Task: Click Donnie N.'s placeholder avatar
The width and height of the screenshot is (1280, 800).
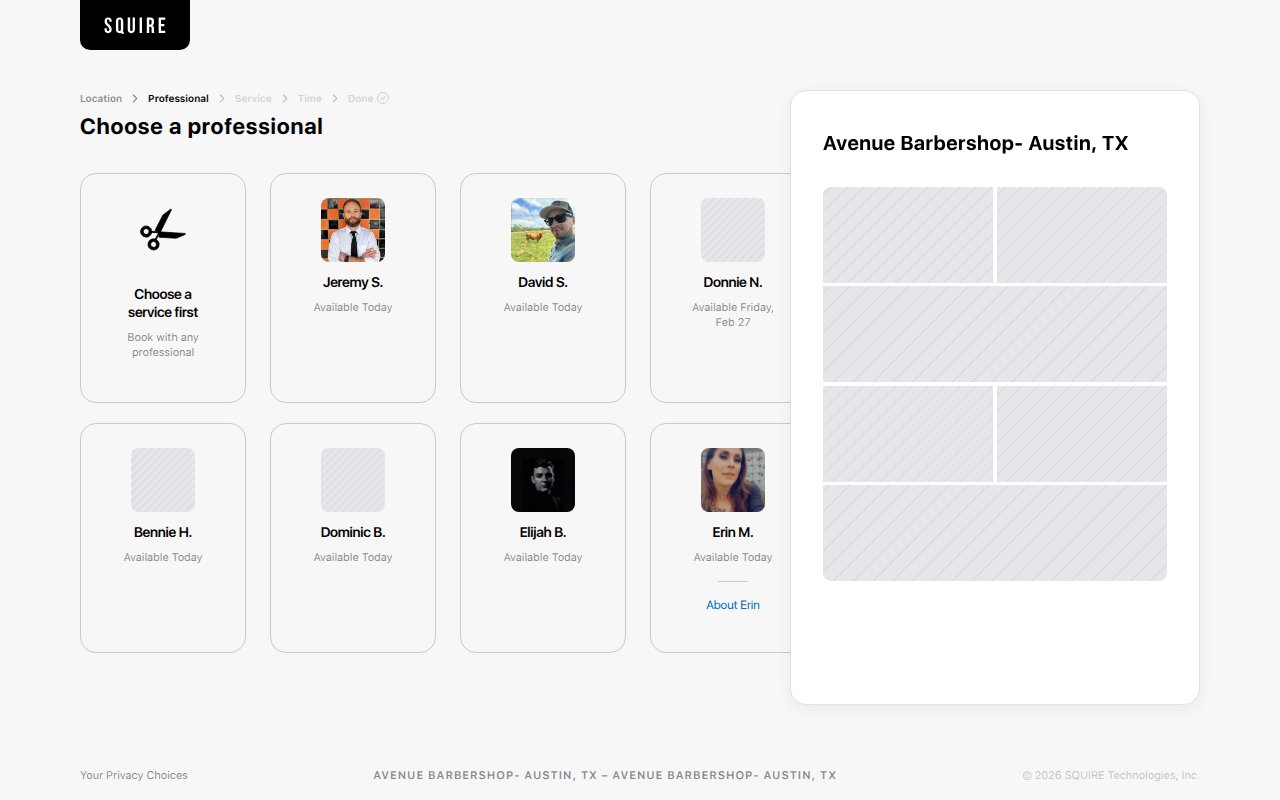Action: (x=733, y=230)
